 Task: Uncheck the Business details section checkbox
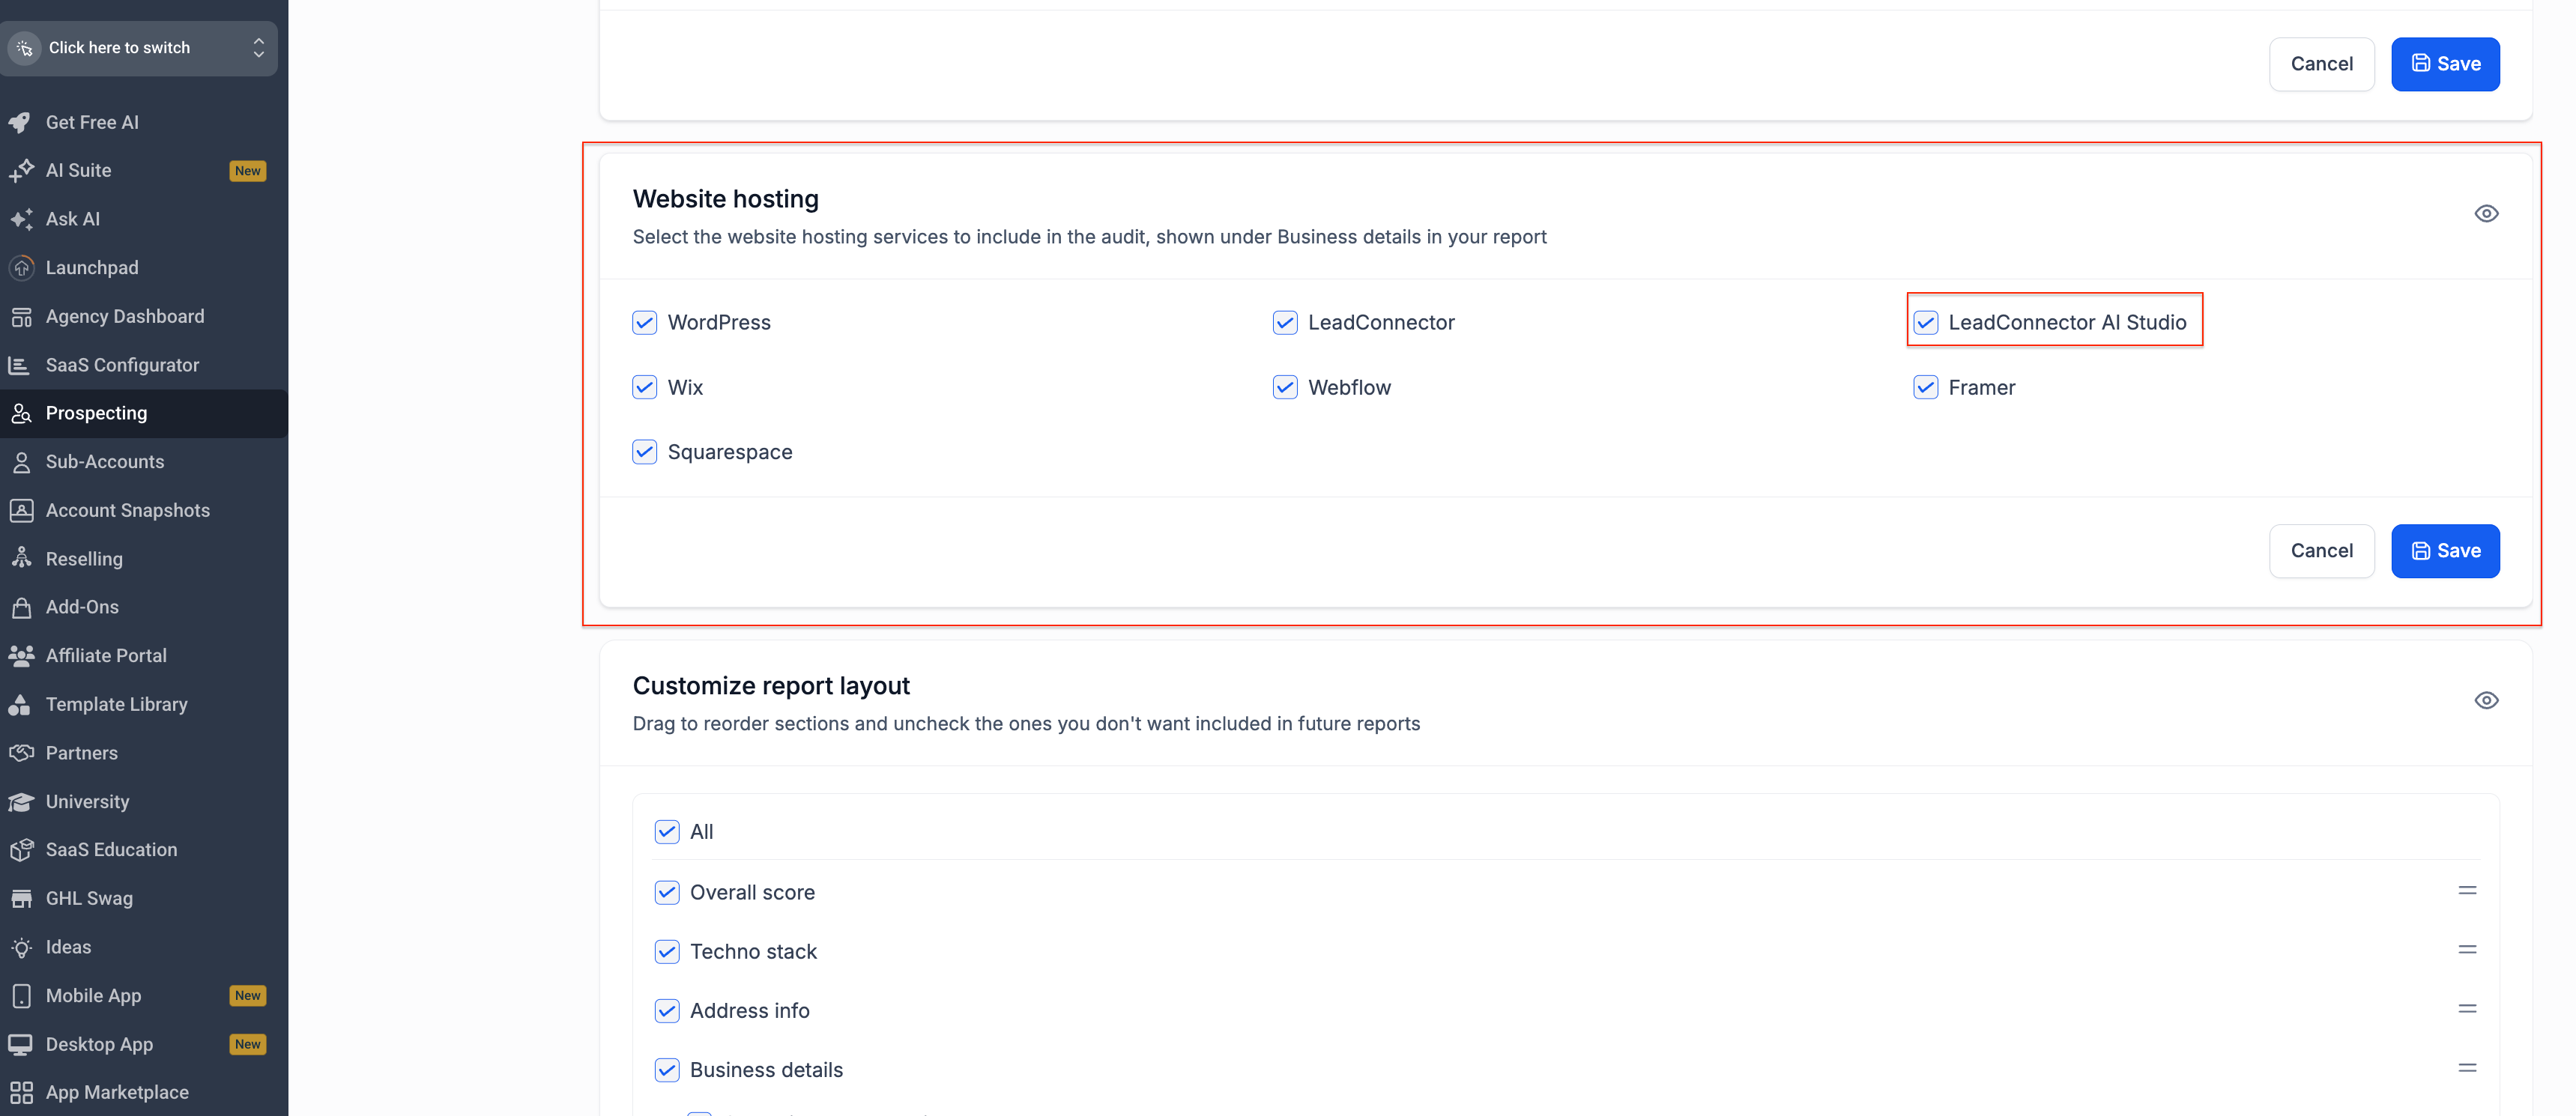pos(667,1070)
